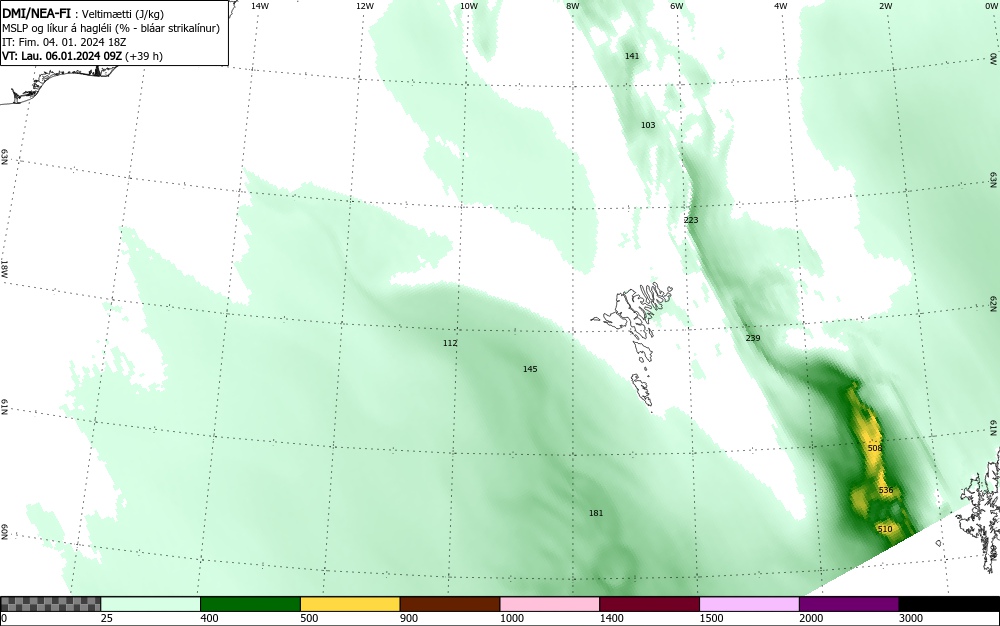This screenshot has height=626, width=1000.
Task: Click the checkered 0–25 legend swatch
Action: [x=50, y=604]
